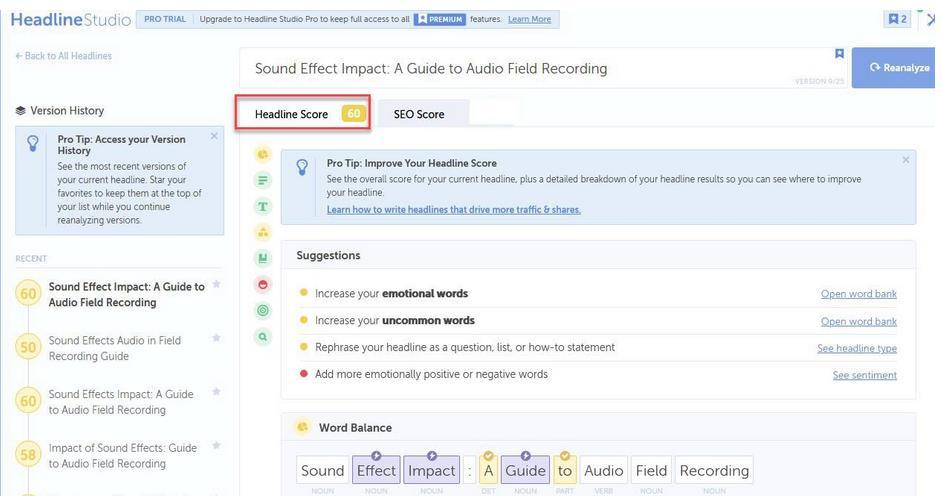Star the 'Sound Effects Impact' version

(216, 392)
